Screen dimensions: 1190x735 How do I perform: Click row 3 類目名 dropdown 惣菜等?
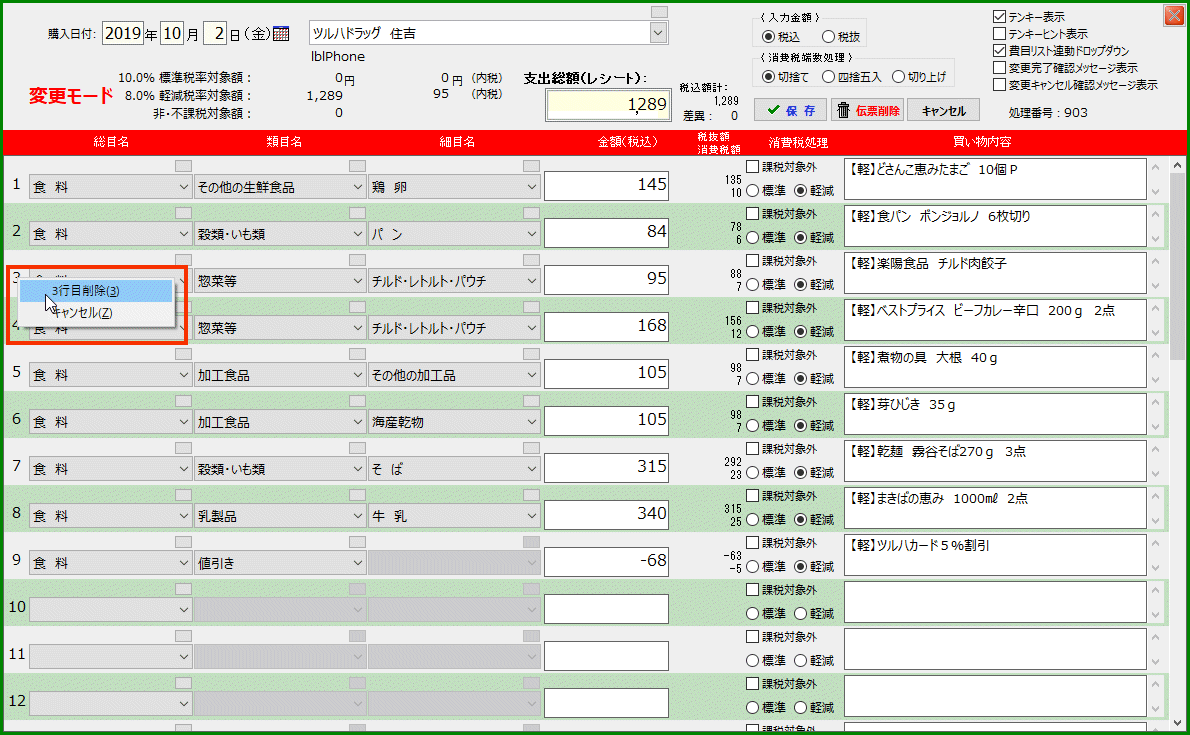tap(279, 281)
